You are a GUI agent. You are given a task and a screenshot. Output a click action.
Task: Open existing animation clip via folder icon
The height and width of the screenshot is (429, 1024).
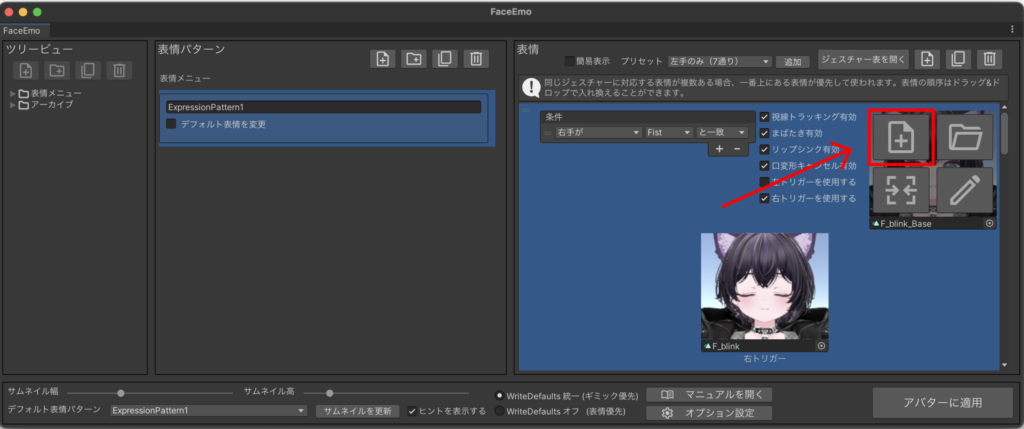(x=964, y=138)
